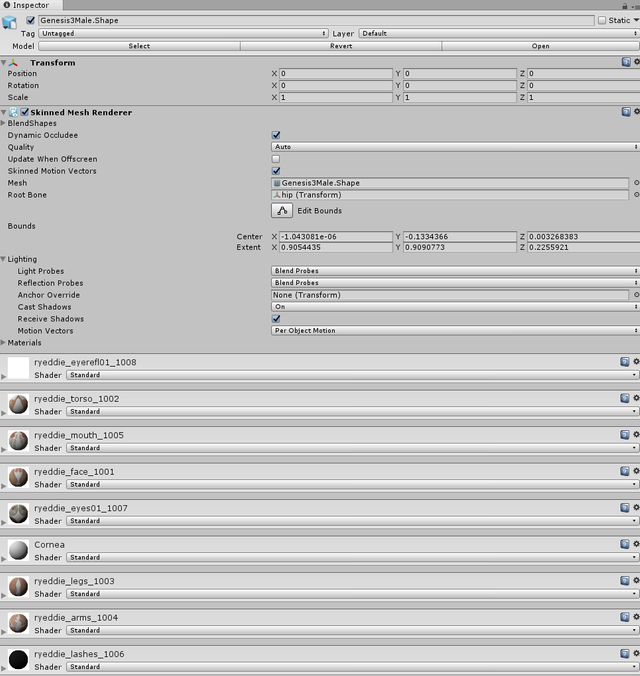Click the ryeddie_torso_1002 material preview sphere
Viewport: 640px width, 676px height.
click(x=19, y=404)
